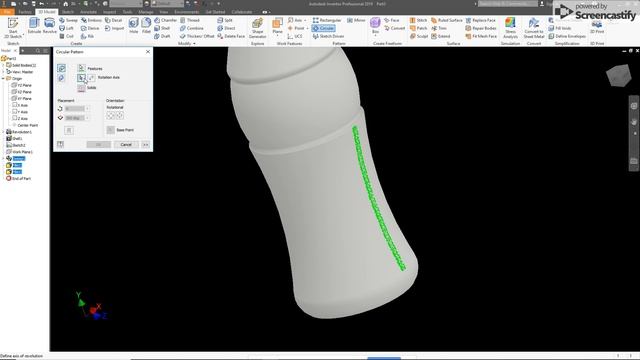
Task: Click the Start 2D Sketch tool
Action: 13,27
